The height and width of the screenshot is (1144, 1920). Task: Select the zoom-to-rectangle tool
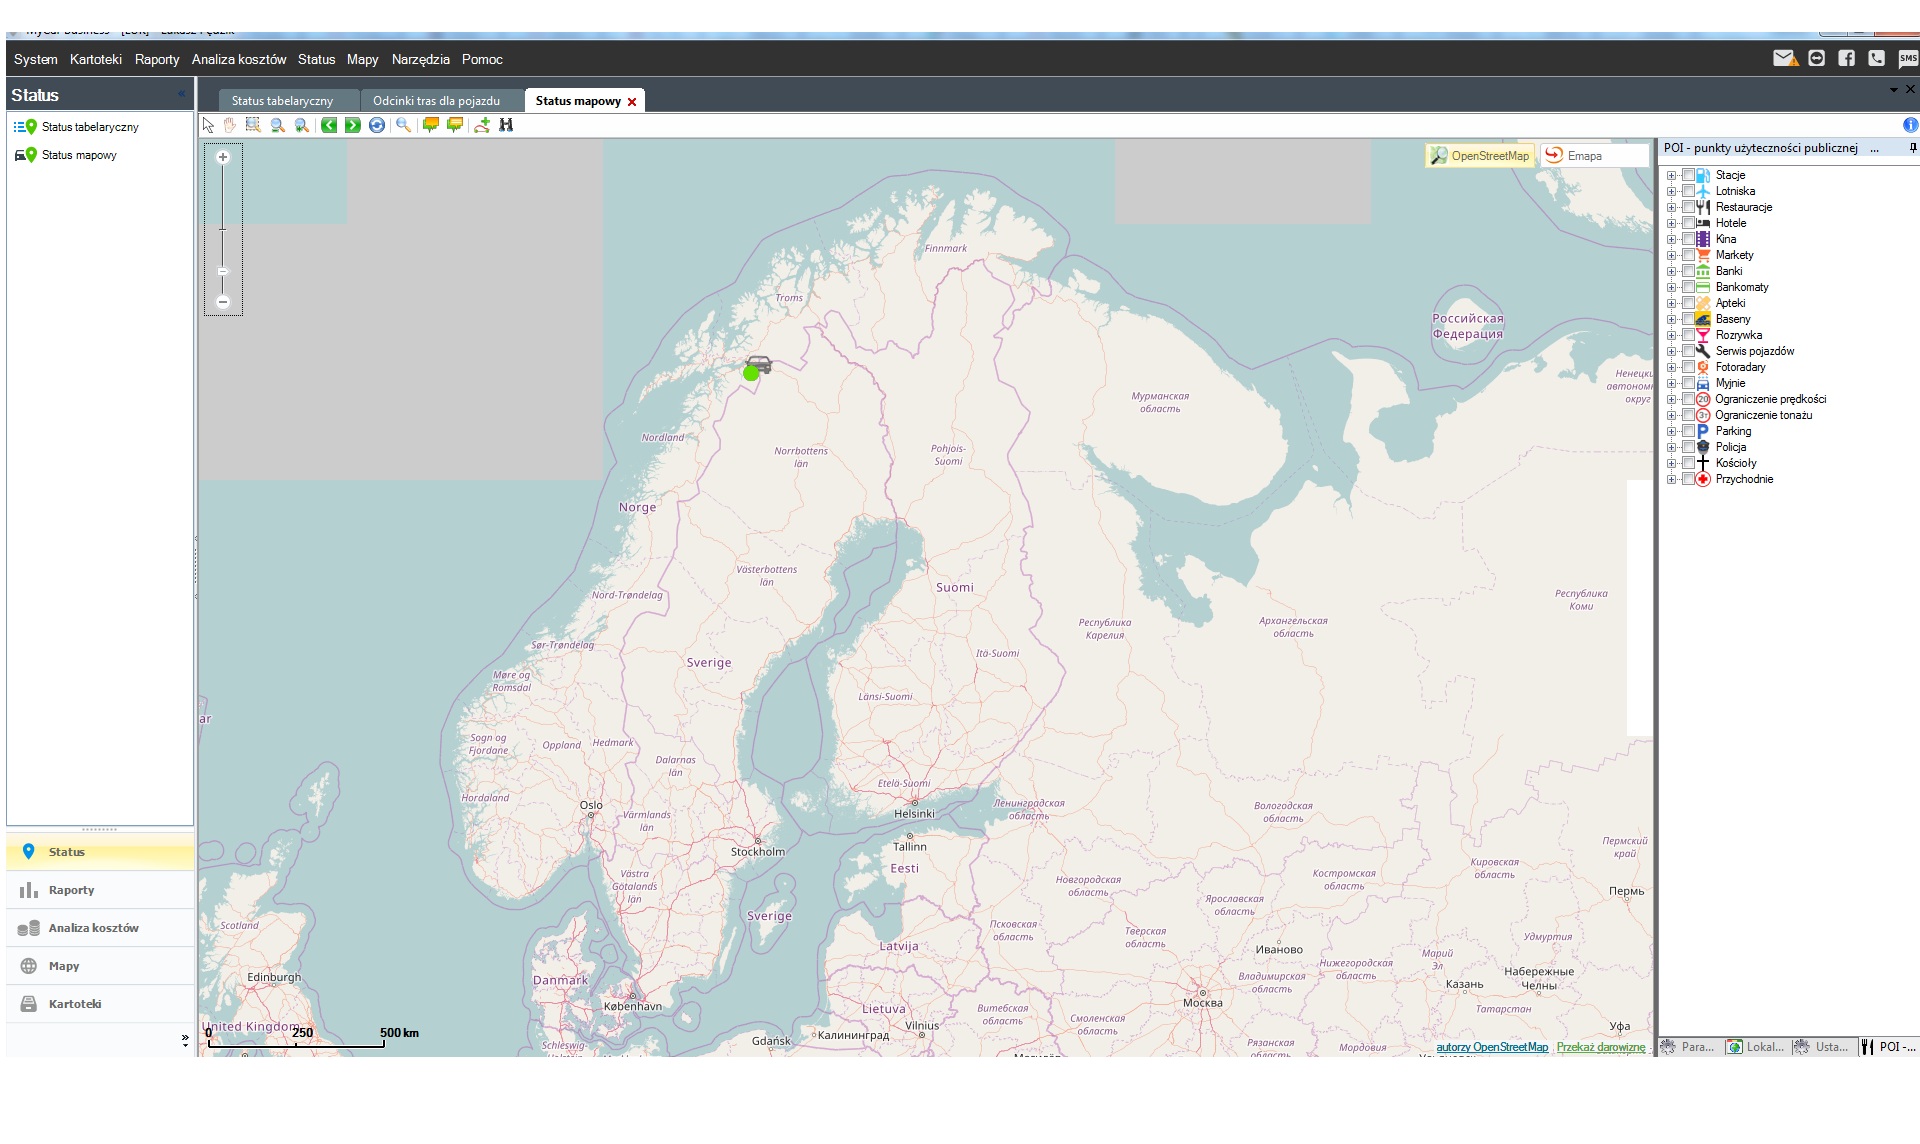pyautogui.click(x=253, y=125)
